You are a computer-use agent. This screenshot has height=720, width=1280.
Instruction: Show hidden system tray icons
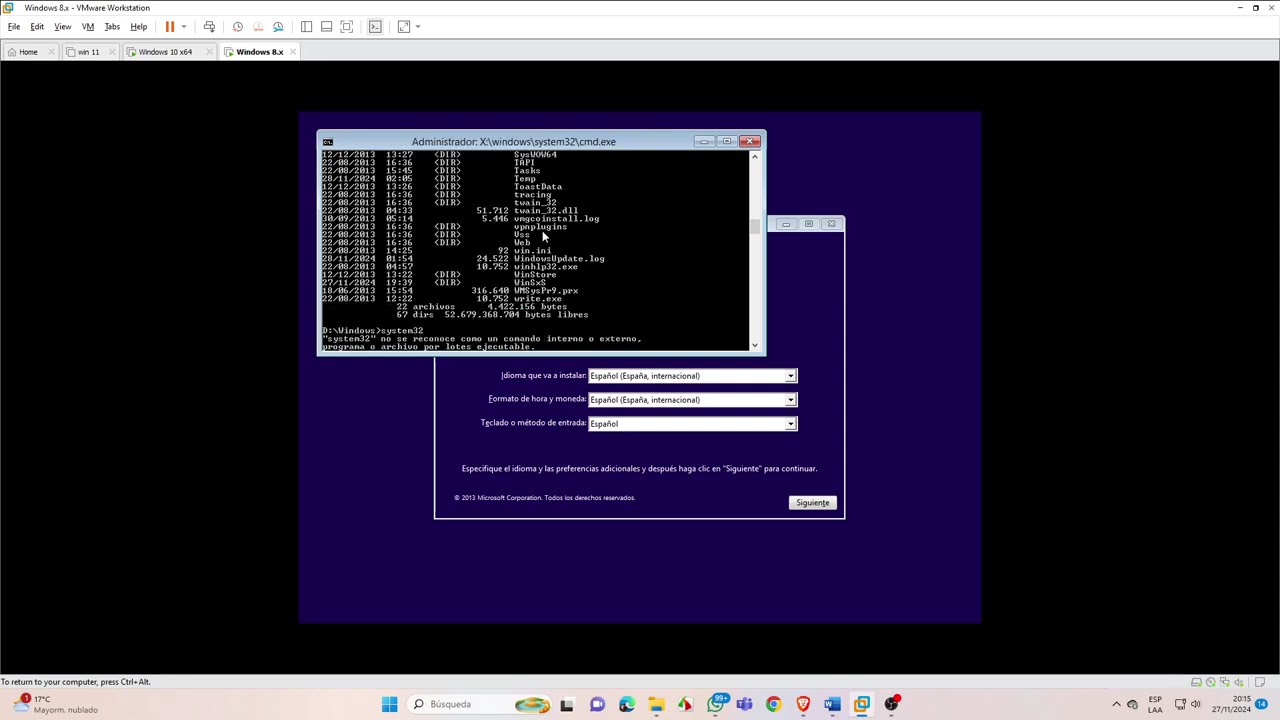[x=1117, y=704]
